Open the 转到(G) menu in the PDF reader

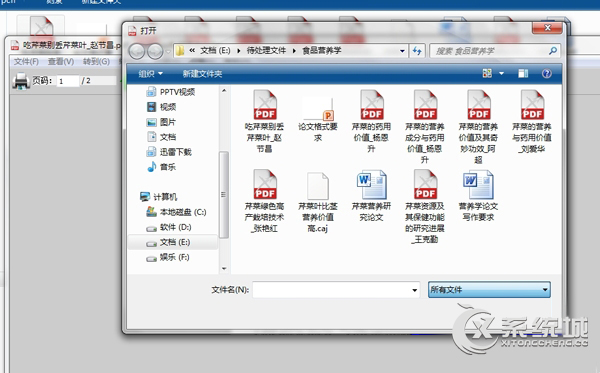96,61
